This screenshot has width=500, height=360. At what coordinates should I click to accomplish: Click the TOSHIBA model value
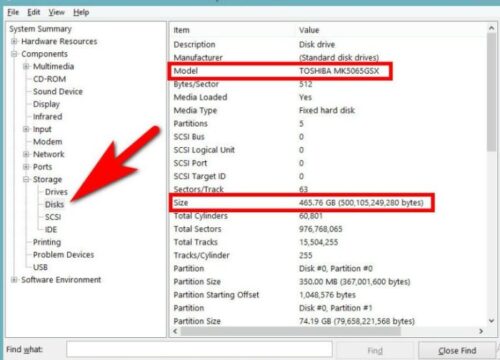[339, 71]
